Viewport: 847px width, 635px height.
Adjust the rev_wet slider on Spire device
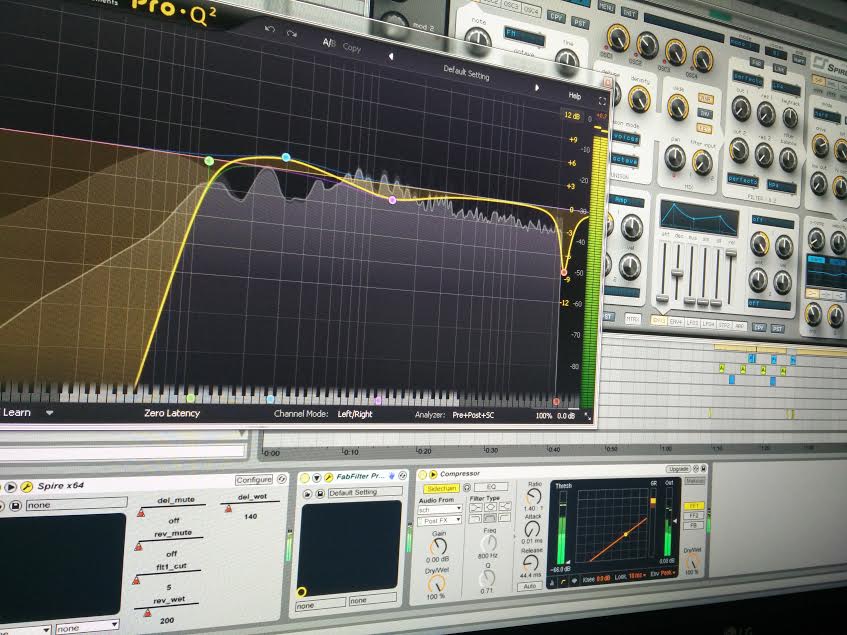pos(167,609)
